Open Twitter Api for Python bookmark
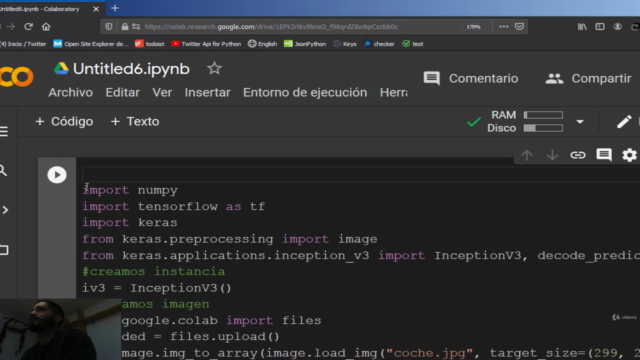 (206, 44)
